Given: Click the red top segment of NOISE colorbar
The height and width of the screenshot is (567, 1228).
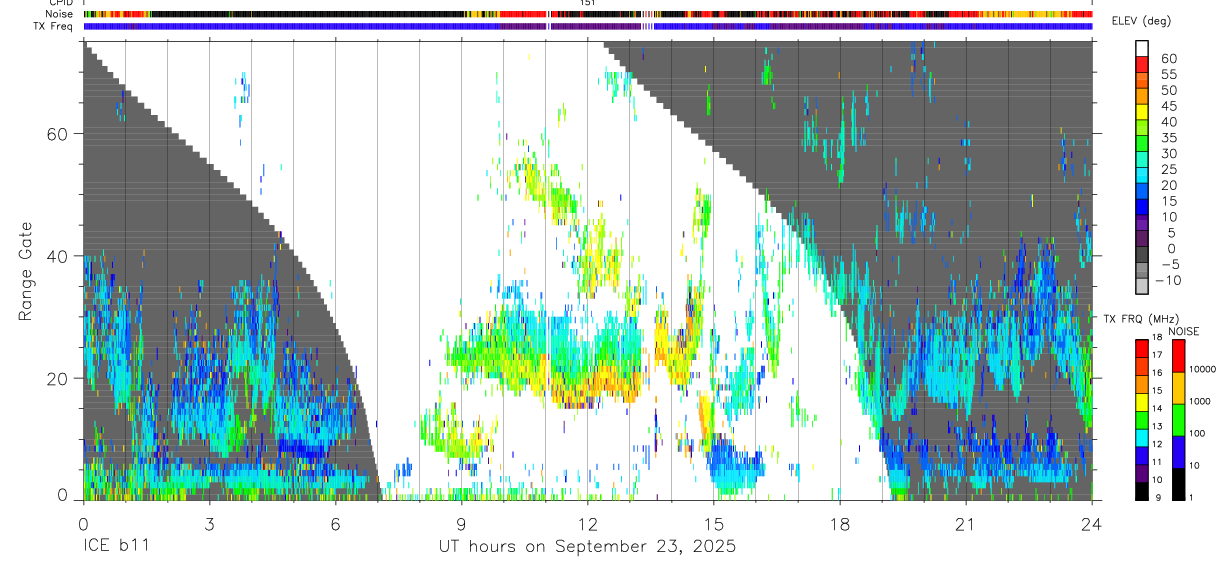Looking at the screenshot, I should [x=1178, y=356].
